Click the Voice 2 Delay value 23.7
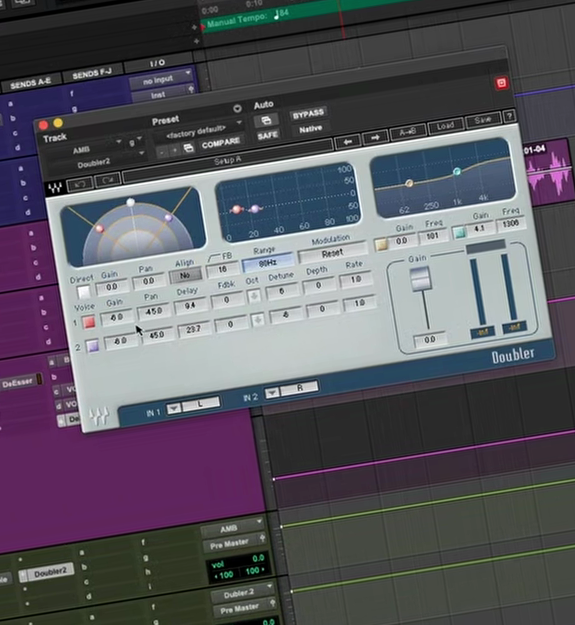This screenshot has width=575, height=625. pyautogui.click(x=194, y=330)
